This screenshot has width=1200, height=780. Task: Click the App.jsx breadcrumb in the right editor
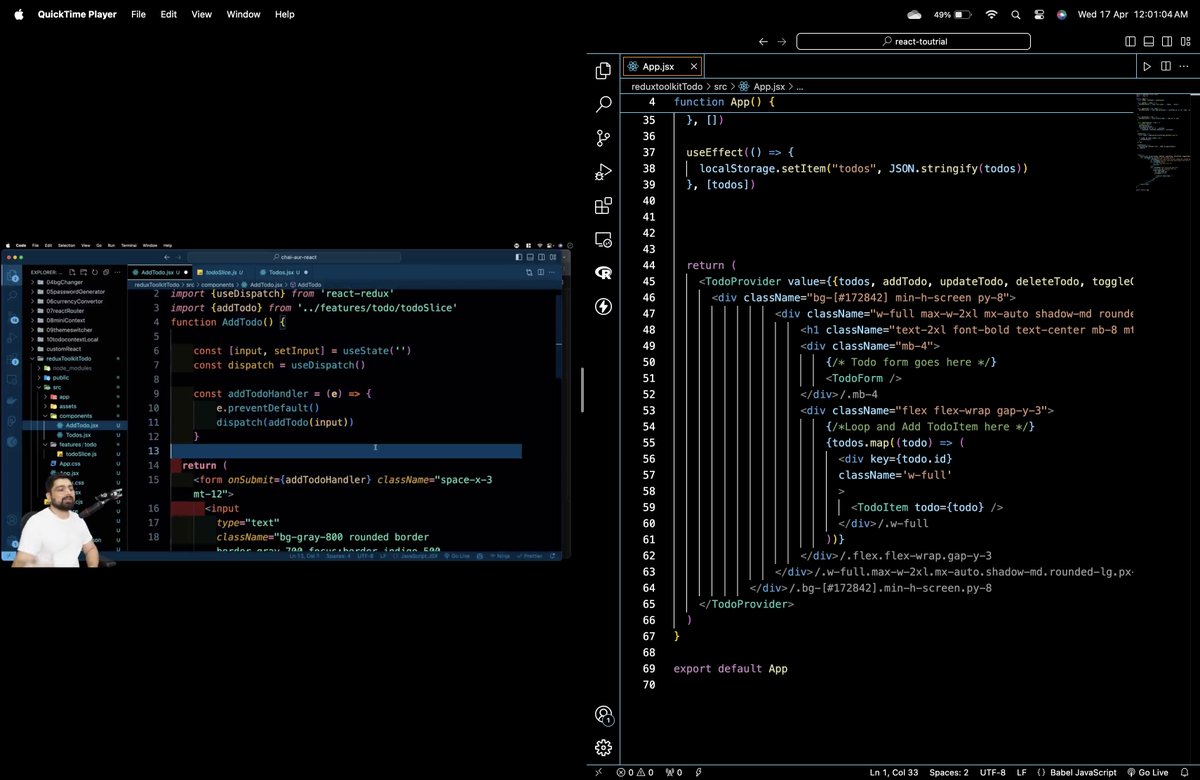click(763, 87)
